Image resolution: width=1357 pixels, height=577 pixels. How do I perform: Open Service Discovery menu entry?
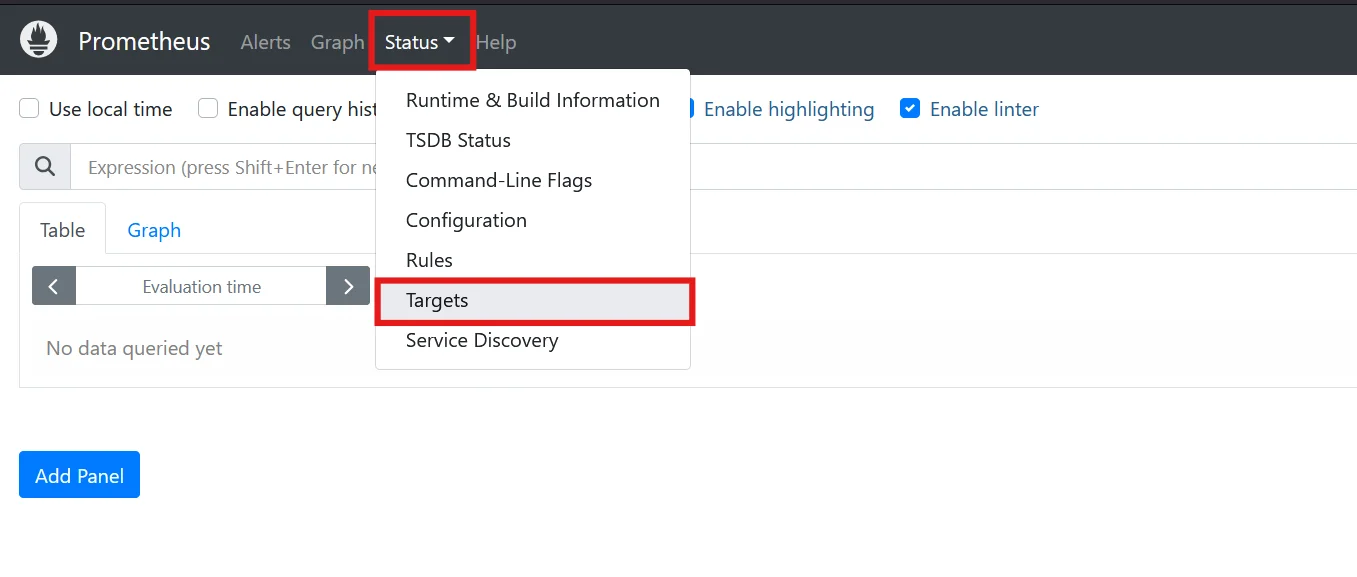(x=533, y=340)
